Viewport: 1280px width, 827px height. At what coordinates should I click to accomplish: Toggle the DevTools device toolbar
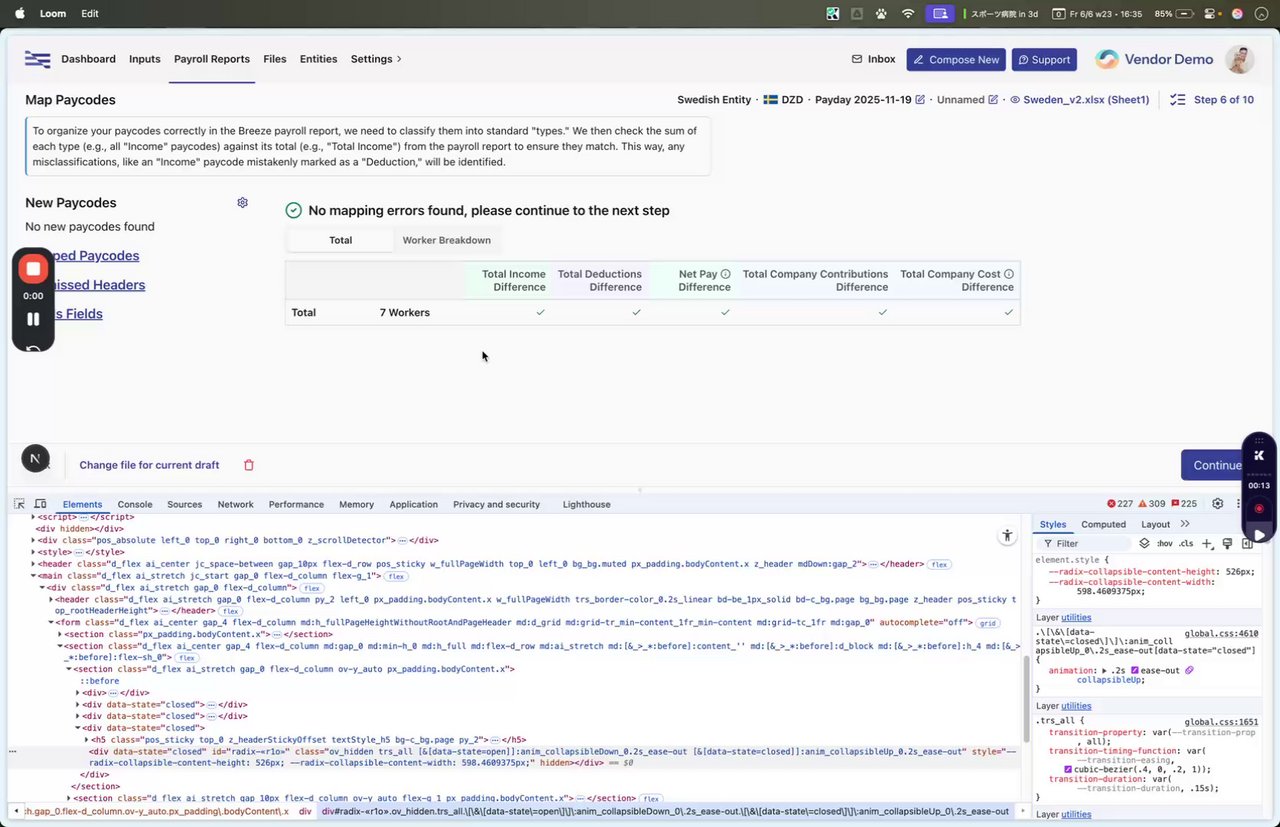[40, 504]
